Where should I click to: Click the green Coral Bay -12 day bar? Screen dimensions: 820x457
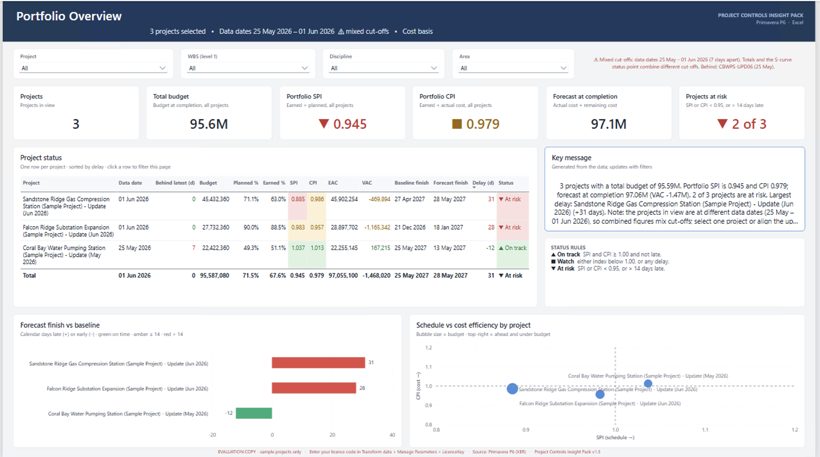[254, 413]
